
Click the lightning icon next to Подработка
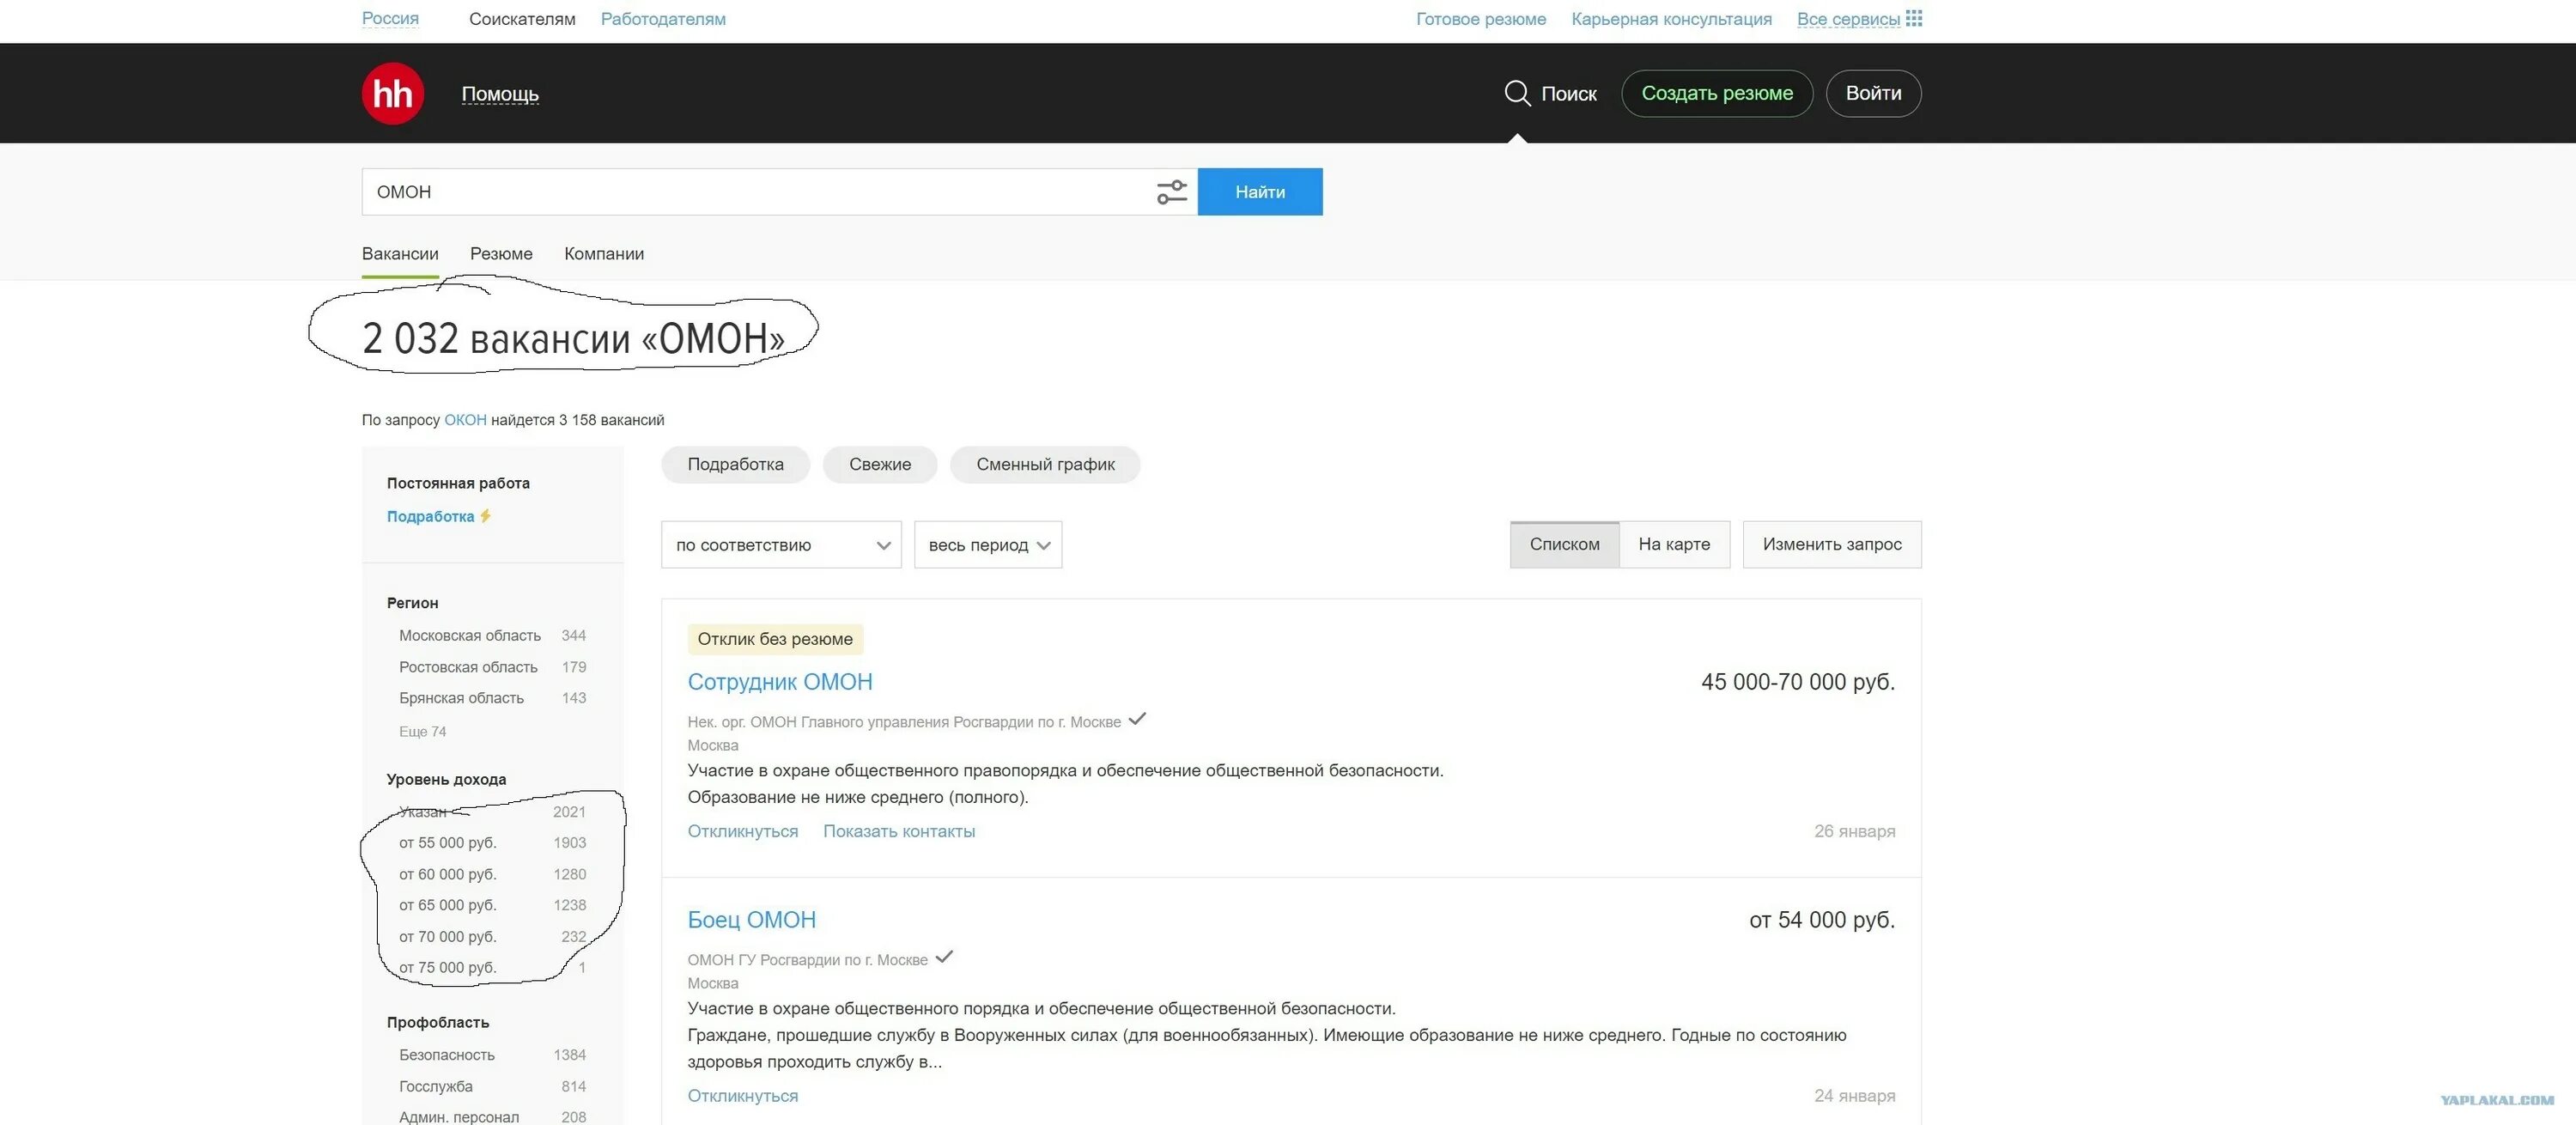point(485,516)
